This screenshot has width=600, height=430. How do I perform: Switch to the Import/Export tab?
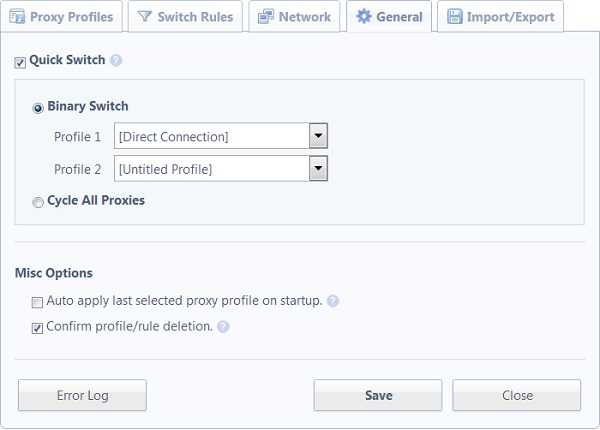tap(501, 16)
